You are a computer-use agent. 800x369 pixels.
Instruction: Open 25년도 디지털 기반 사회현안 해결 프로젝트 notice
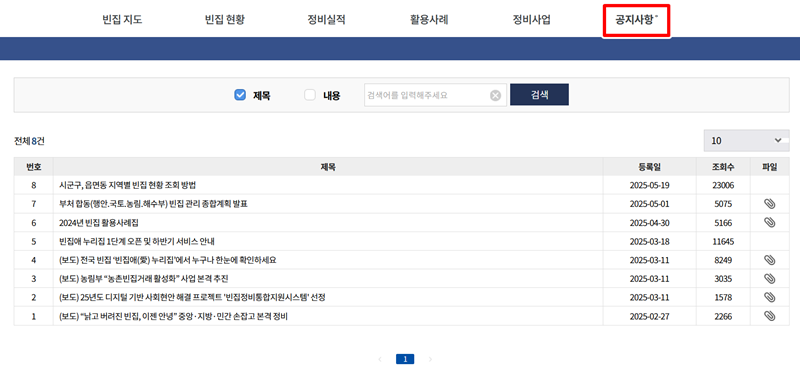(192, 298)
